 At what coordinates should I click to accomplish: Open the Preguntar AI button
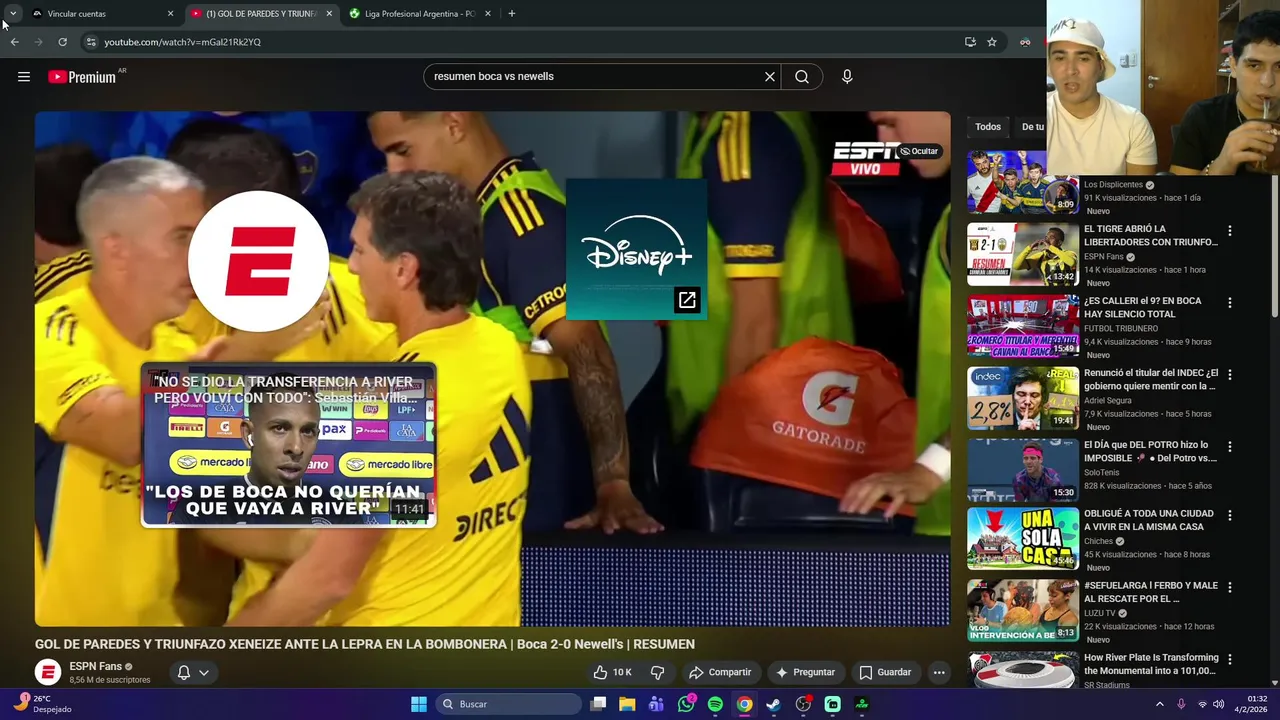click(805, 672)
